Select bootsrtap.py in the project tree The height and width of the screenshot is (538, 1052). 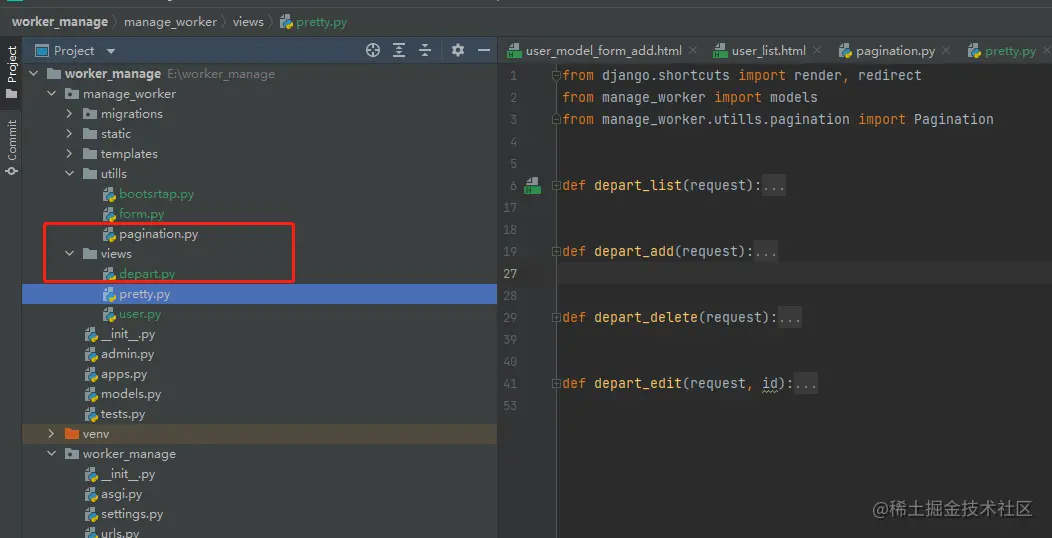point(156,194)
